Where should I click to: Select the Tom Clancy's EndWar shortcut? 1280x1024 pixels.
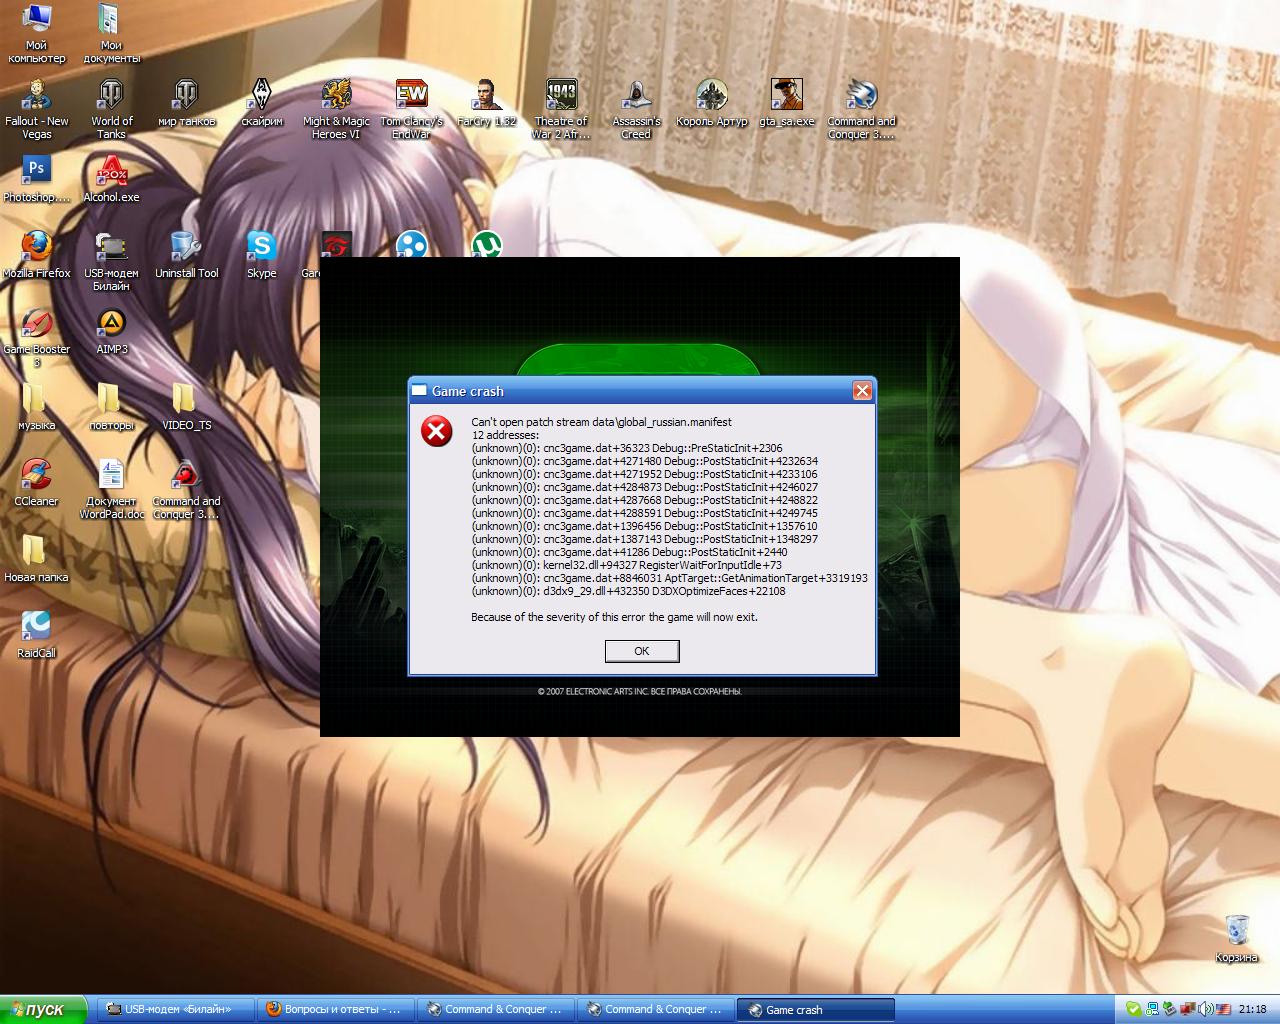point(411,109)
